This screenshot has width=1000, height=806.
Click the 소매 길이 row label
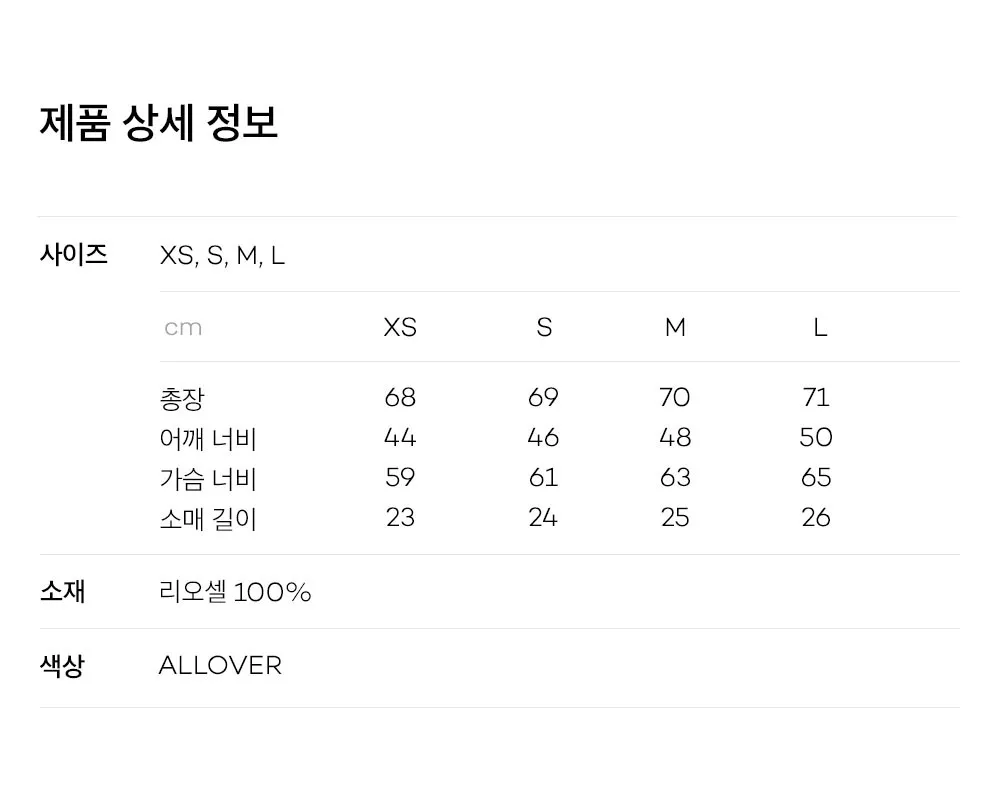tap(208, 519)
